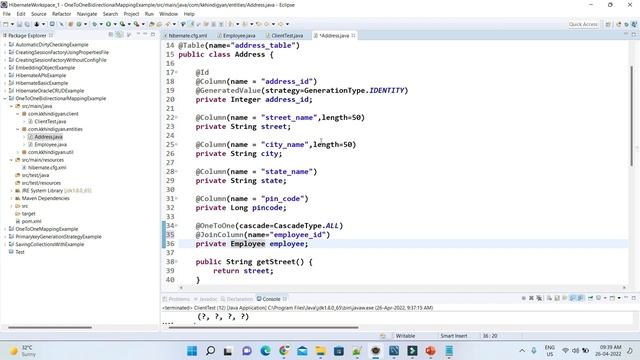Open the Open Console dropdown arrow

pyautogui.click(x=619, y=298)
